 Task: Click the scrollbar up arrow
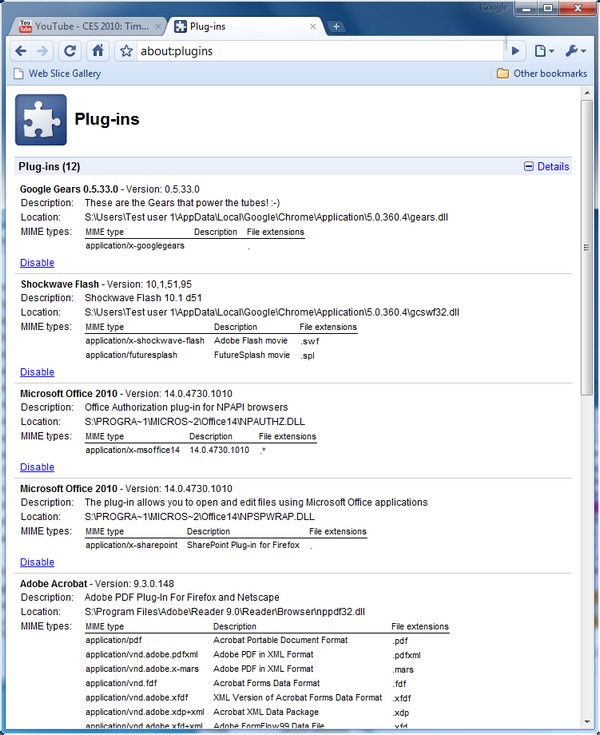point(586,93)
